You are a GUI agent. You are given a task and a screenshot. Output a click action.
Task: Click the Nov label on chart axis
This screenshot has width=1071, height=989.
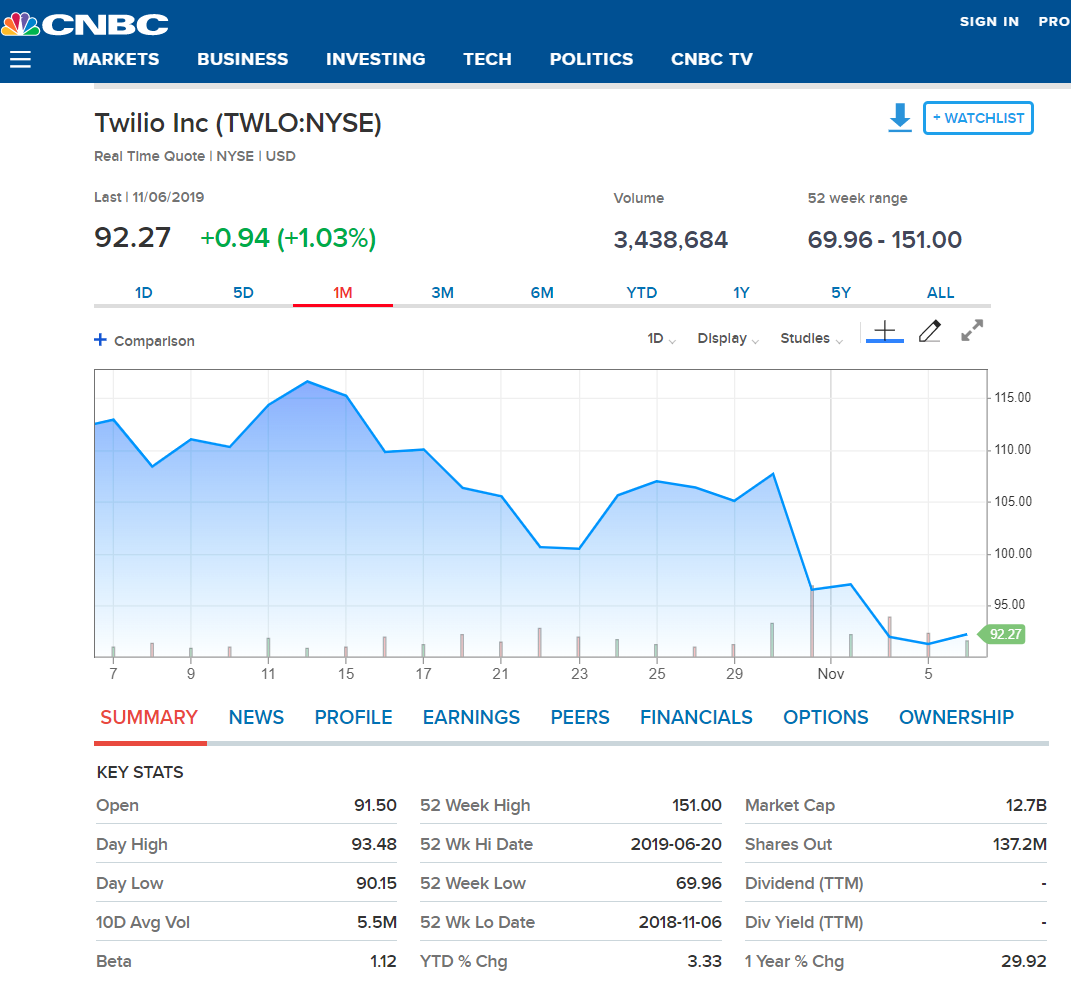831,674
